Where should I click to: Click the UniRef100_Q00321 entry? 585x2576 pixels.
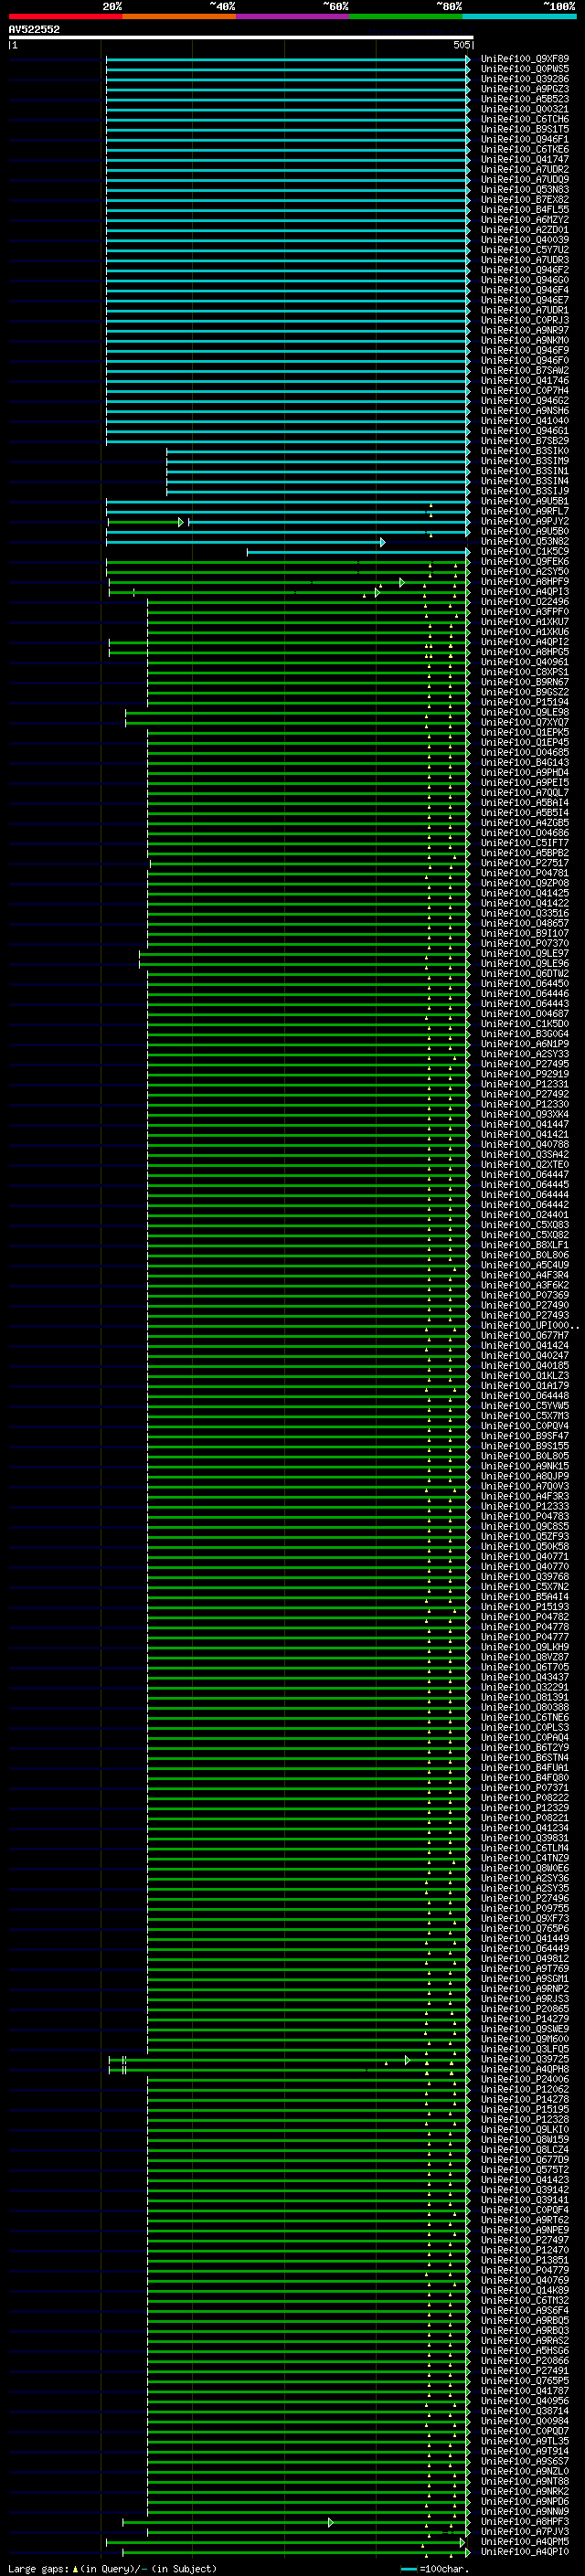pos(524,109)
